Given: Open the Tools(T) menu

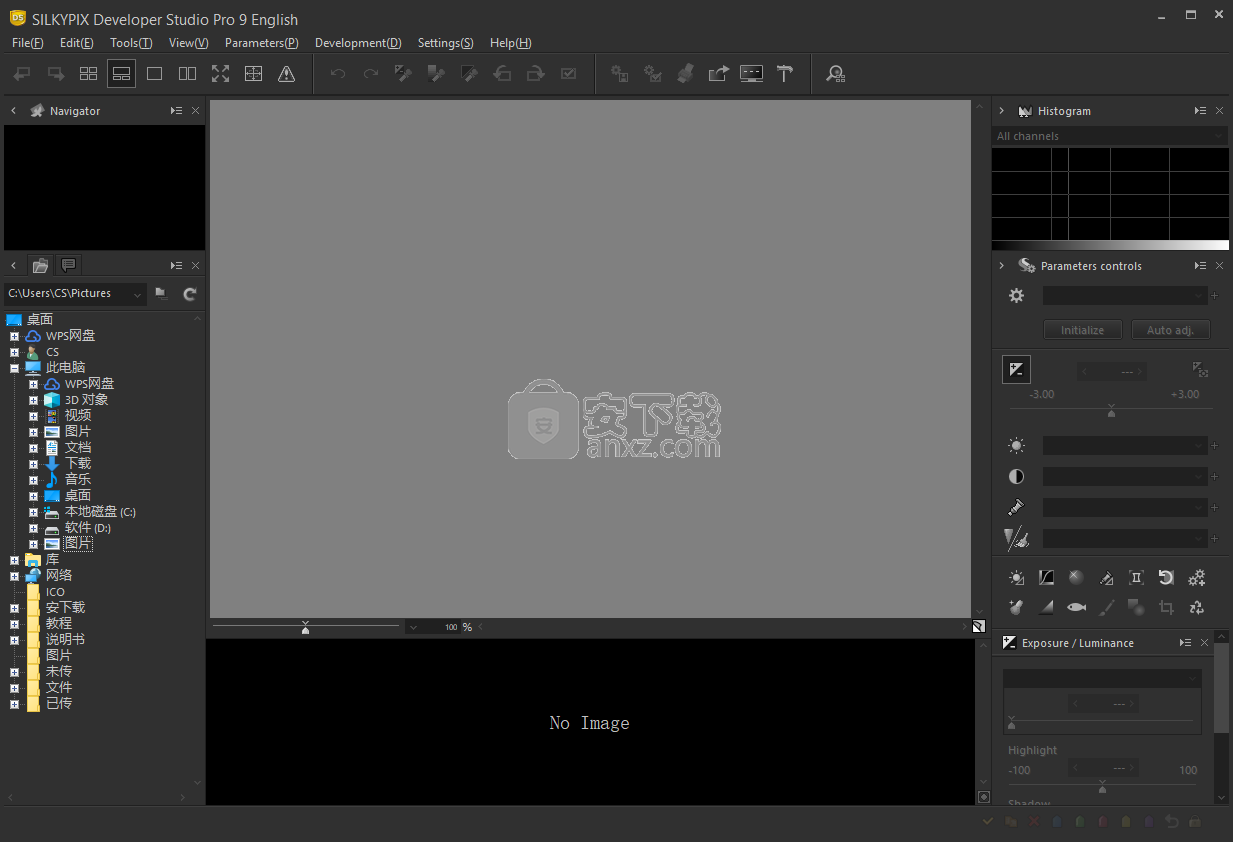Looking at the screenshot, I should 131,43.
